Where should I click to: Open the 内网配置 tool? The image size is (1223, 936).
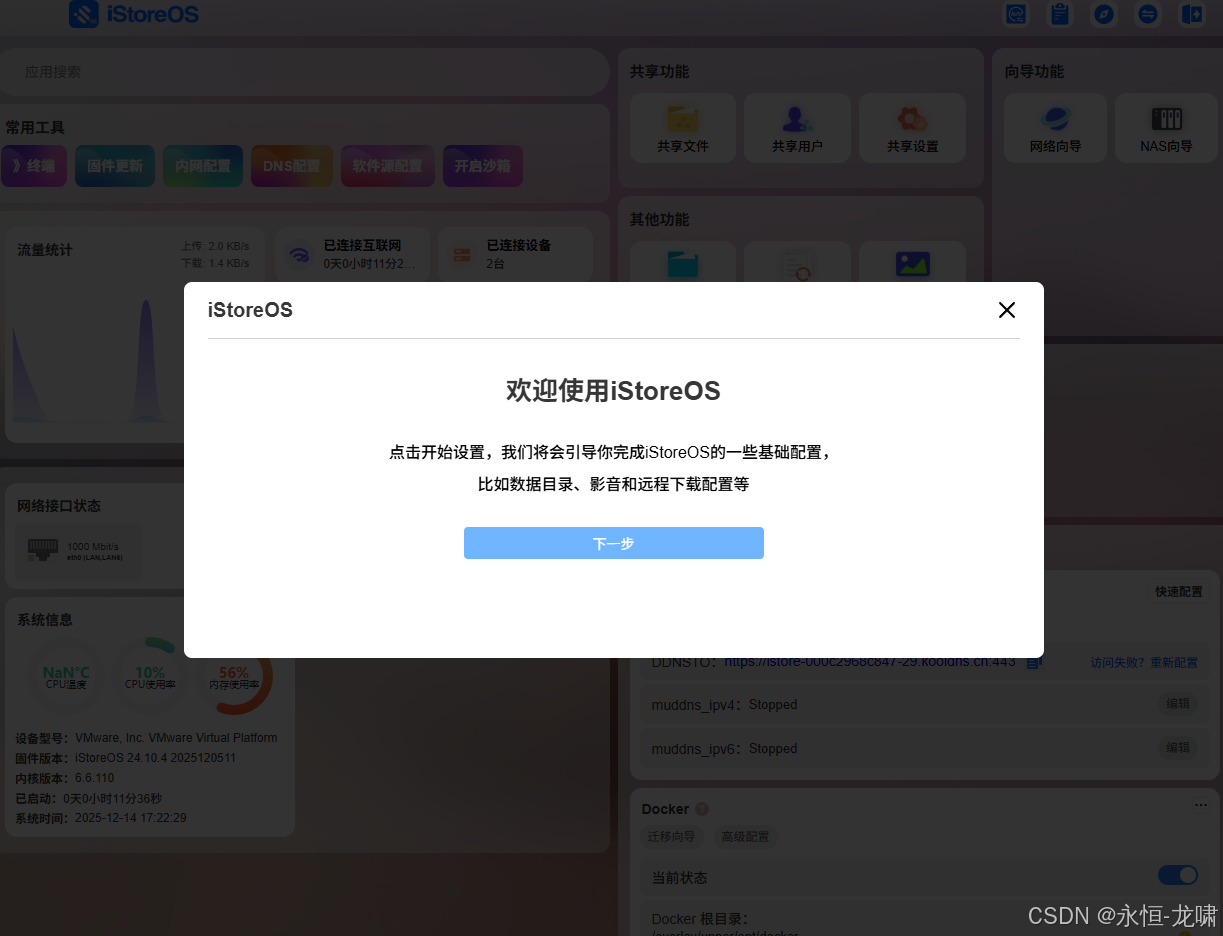tap(203, 166)
